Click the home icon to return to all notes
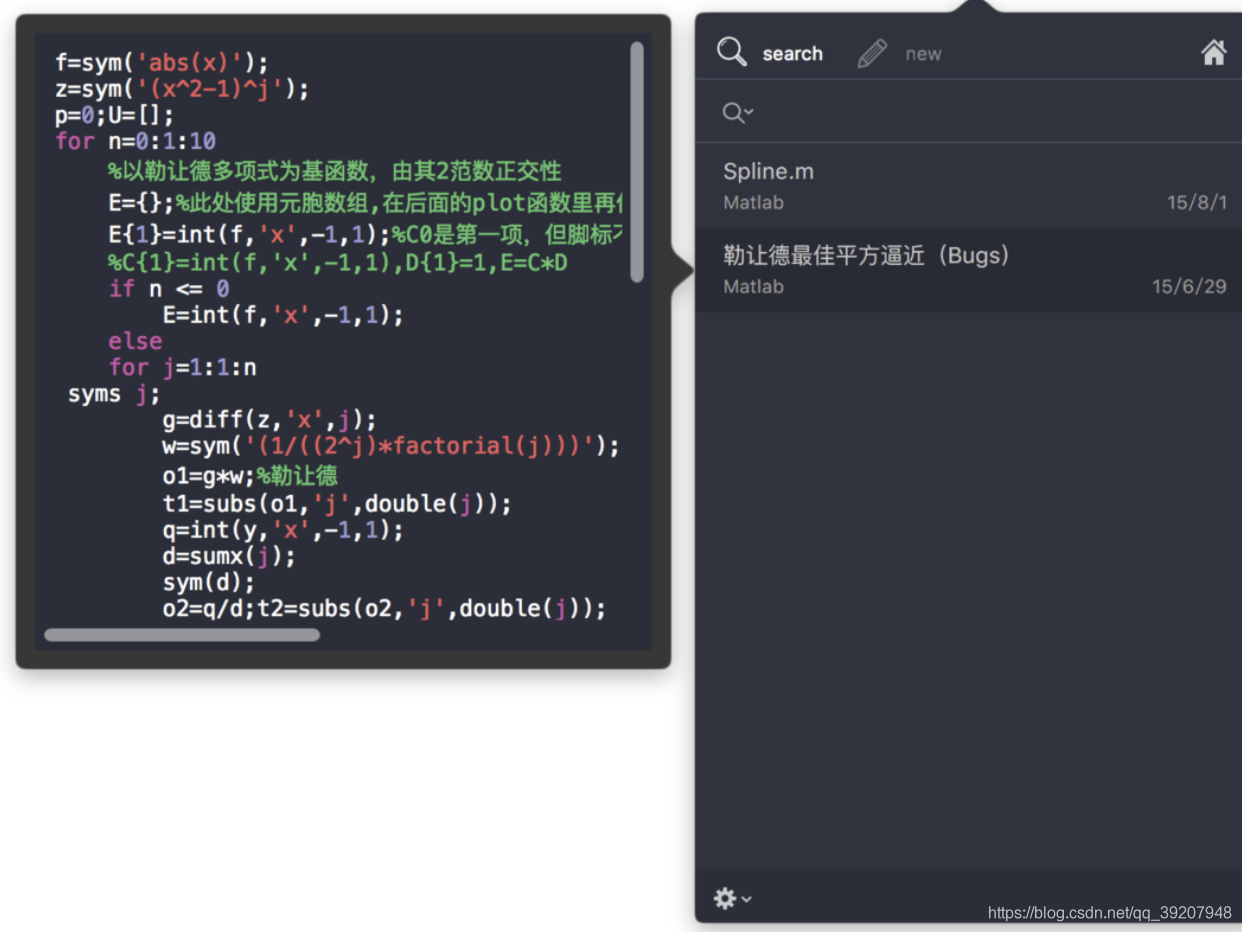1242x932 pixels. (x=1214, y=52)
